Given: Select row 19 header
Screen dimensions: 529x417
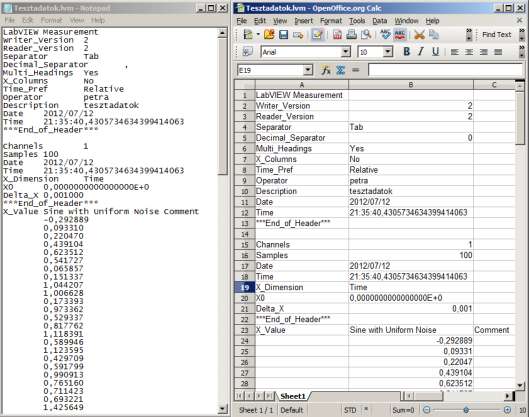Looking at the screenshot, I should click(245, 287).
